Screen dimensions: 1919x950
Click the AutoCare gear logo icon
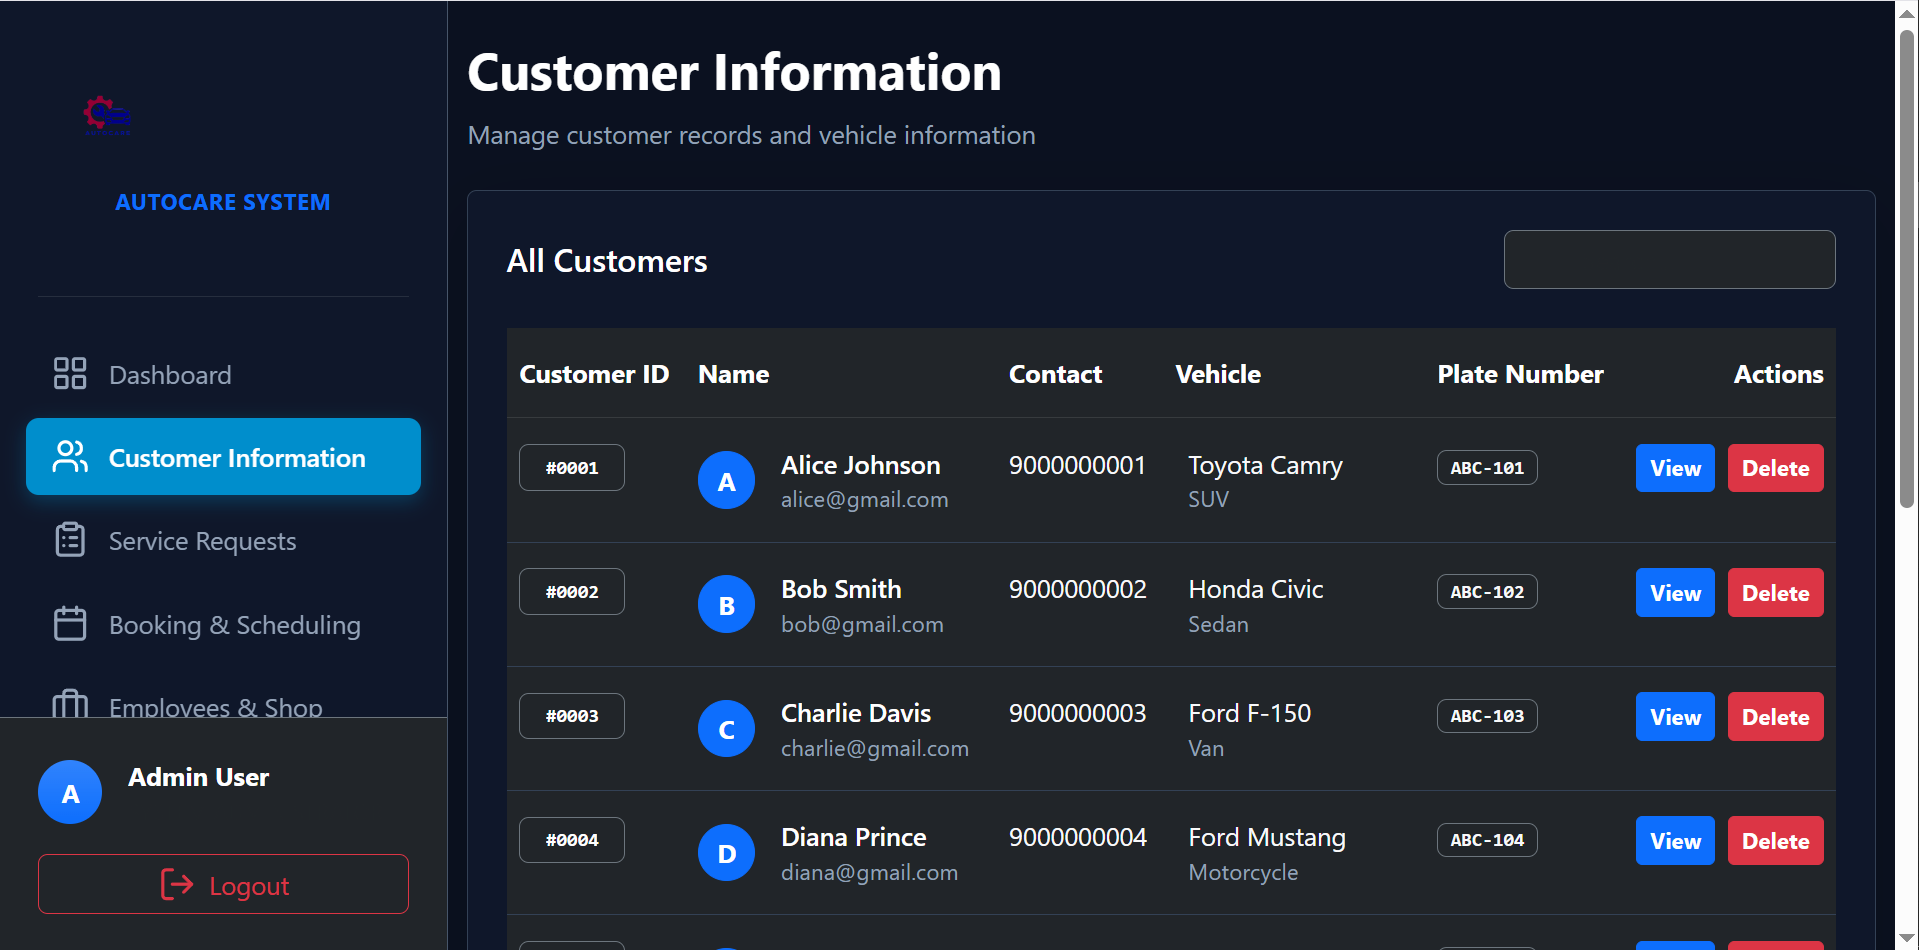click(107, 116)
